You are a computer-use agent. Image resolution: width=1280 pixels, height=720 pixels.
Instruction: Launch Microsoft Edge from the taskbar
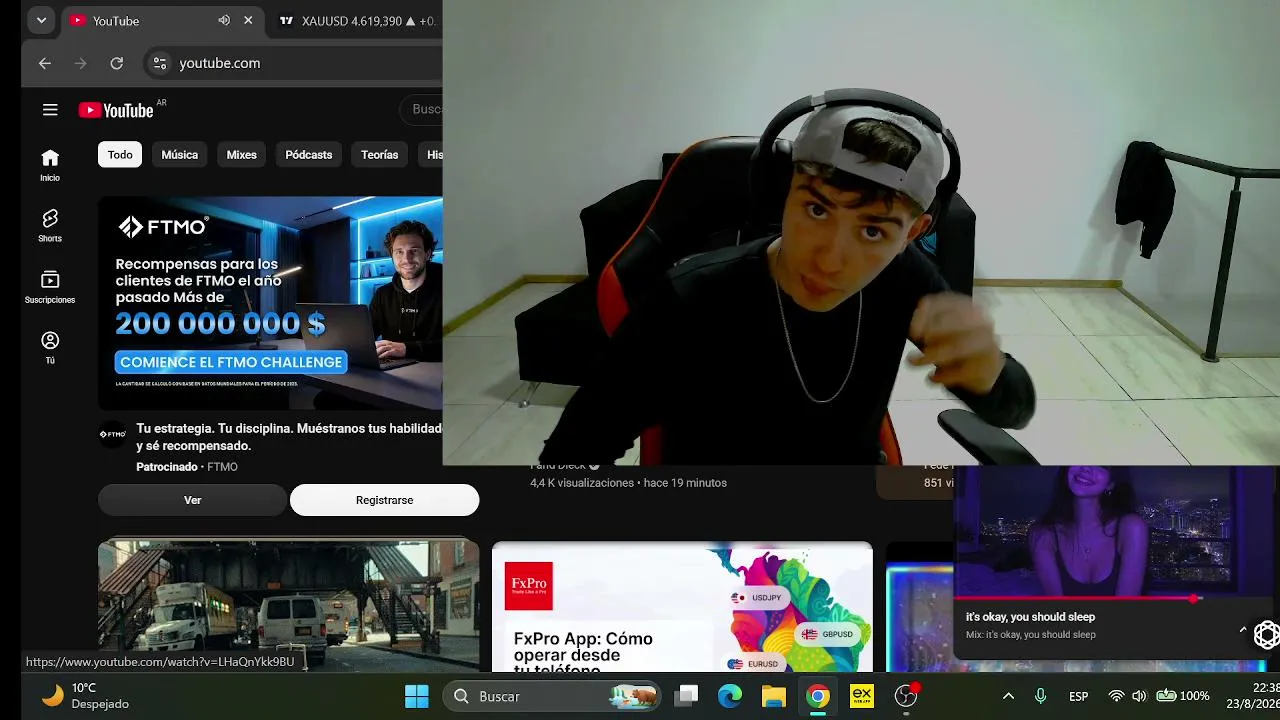(730, 696)
